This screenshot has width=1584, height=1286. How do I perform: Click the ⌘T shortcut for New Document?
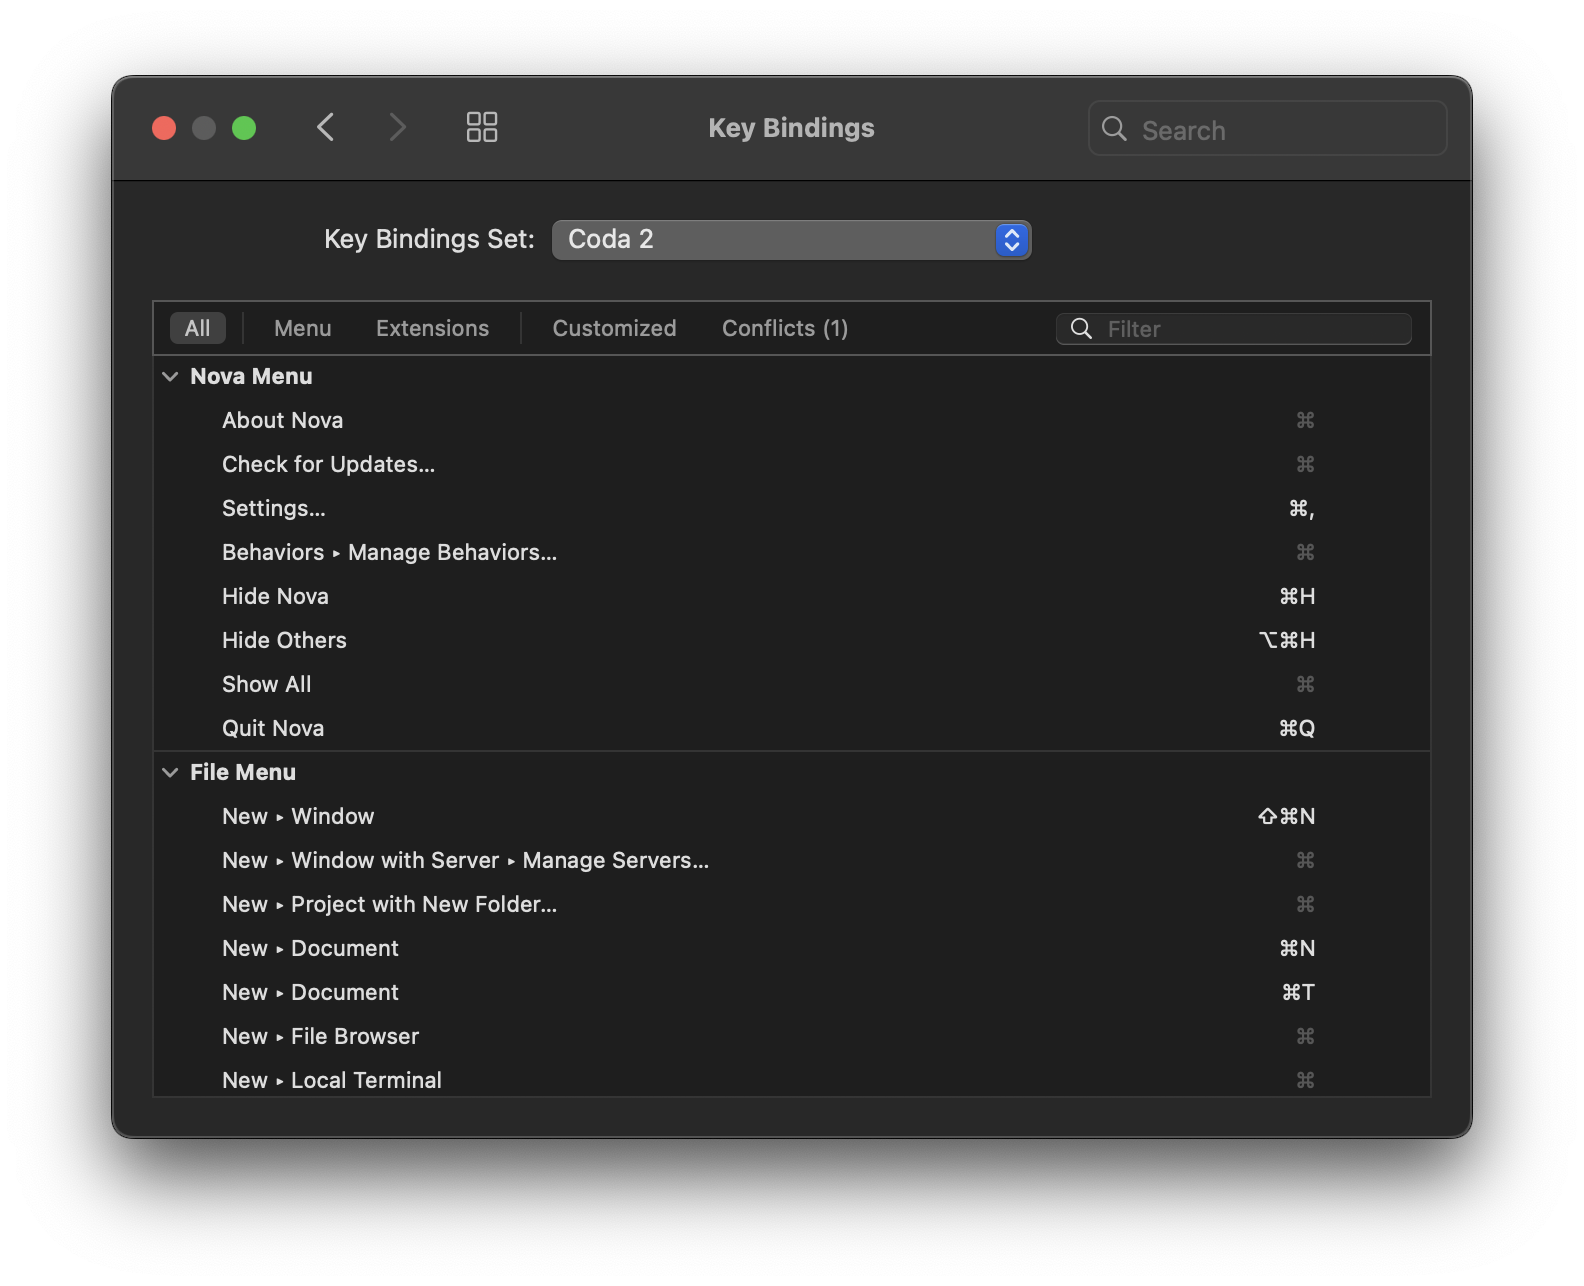pos(1298,992)
